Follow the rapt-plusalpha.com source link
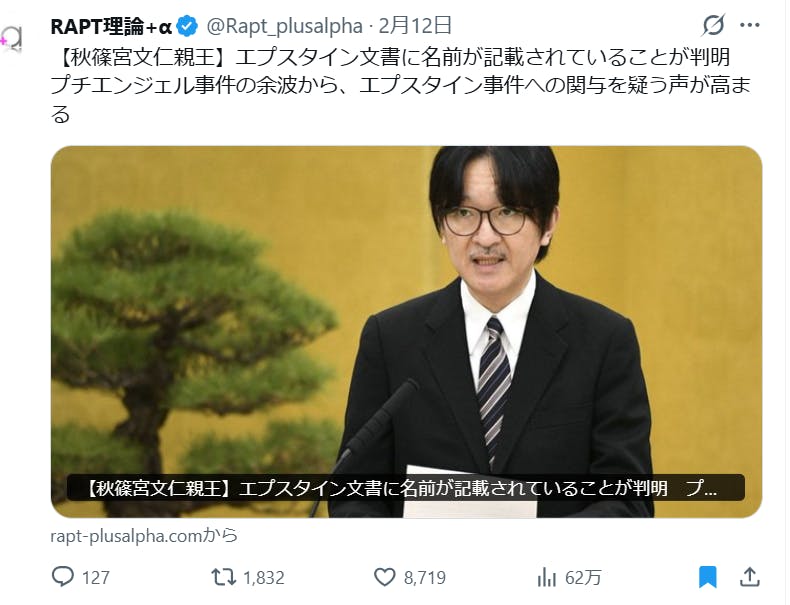790x605 pixels. (x=144, y=535)
